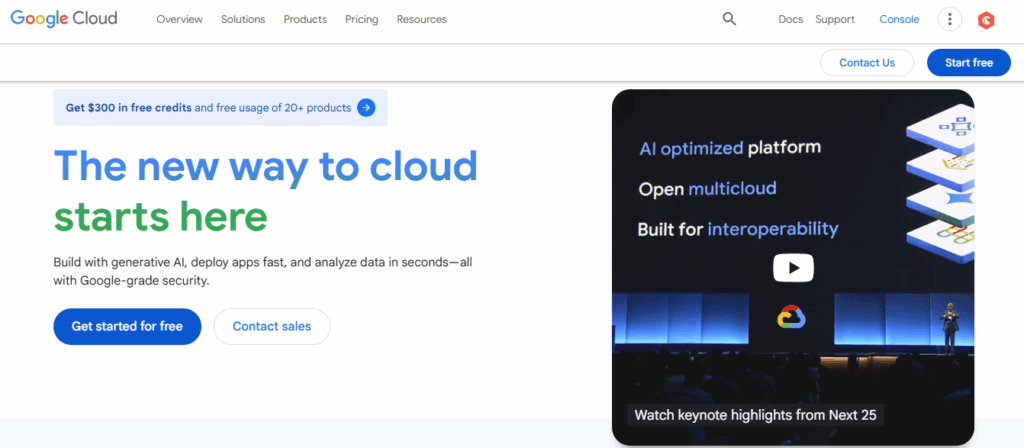Screen dimensions: 1024x448
Task: Click the green 'starts here' headline text
Action: 161,217
